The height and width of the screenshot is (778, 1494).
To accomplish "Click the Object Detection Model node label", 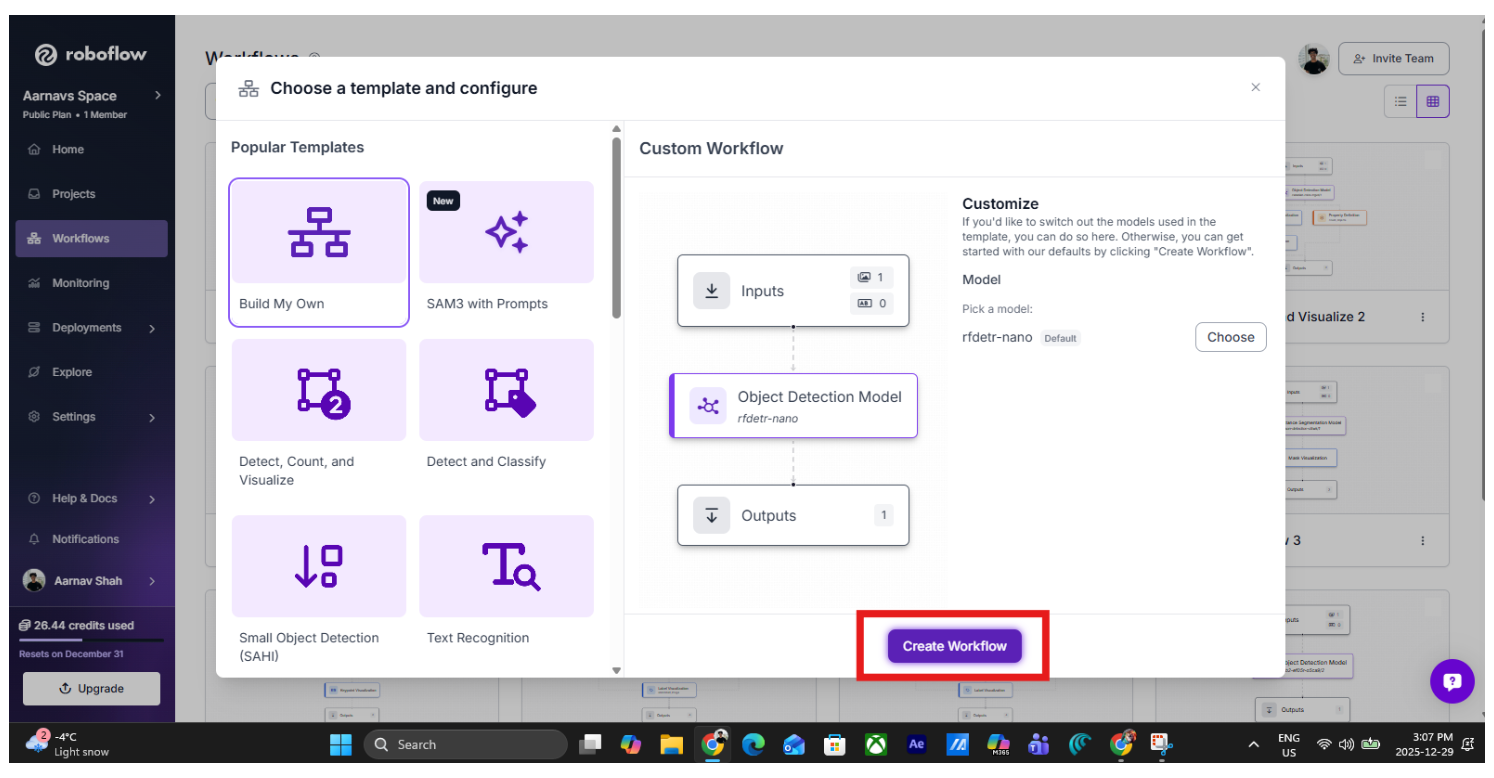I will (x=819, y=396).
